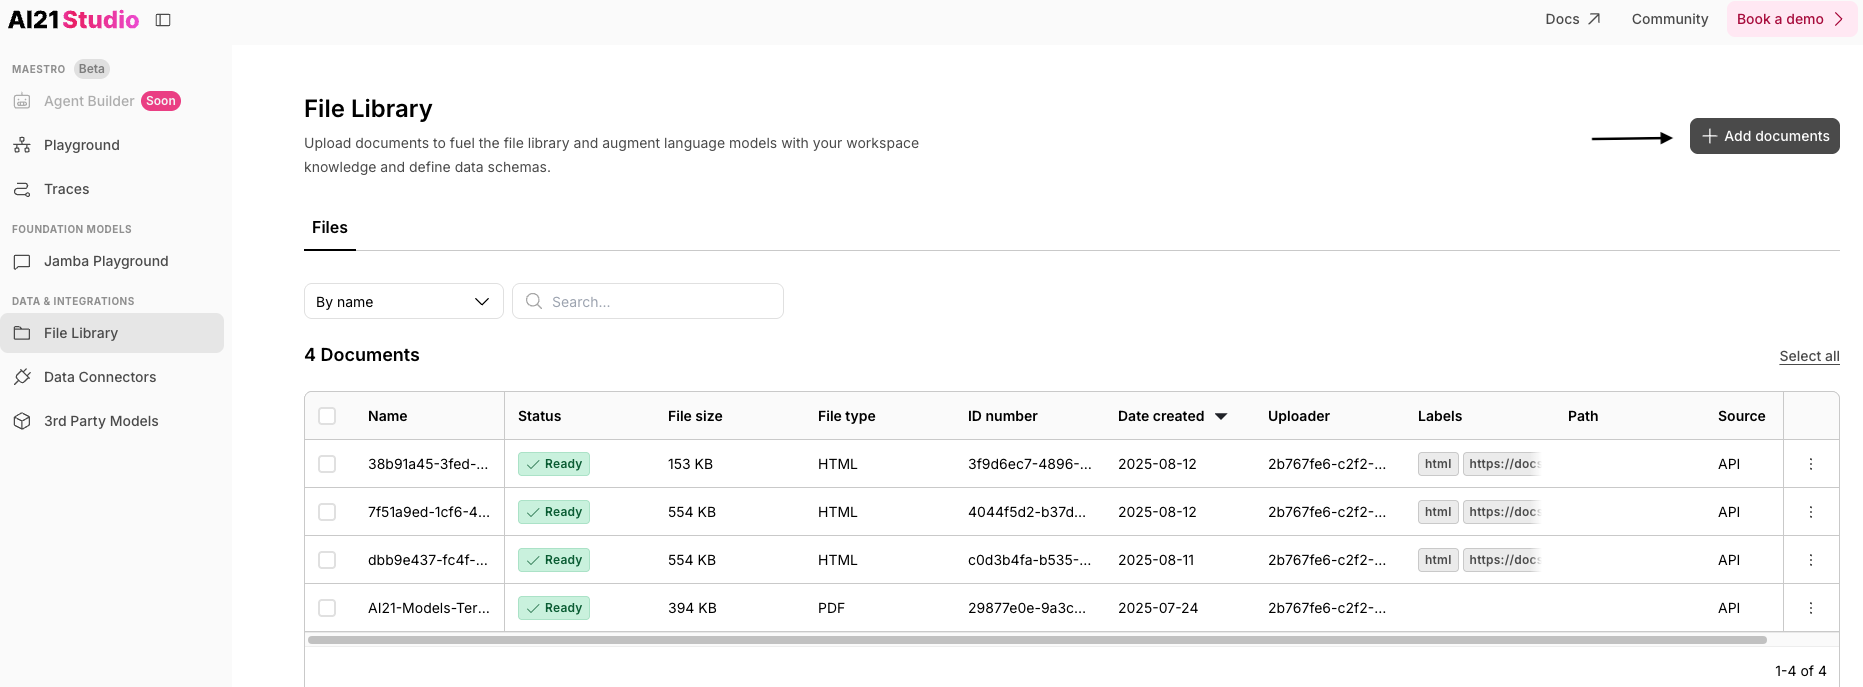Click the Status column header
This screenshot has height=687, width=1863.
540,416
